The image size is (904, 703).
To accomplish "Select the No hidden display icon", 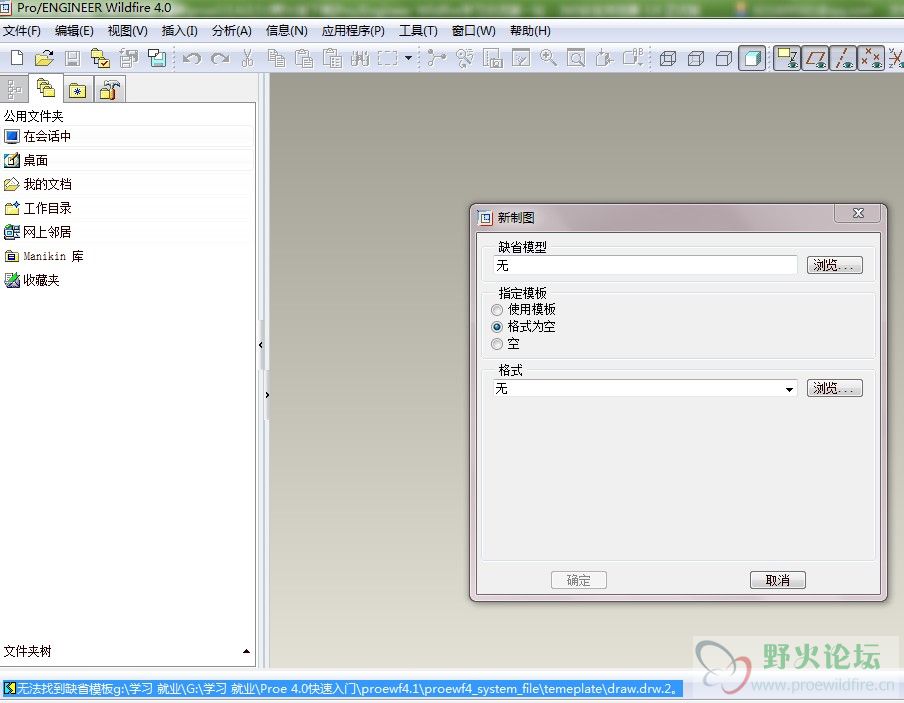I will tap(724, 58).
